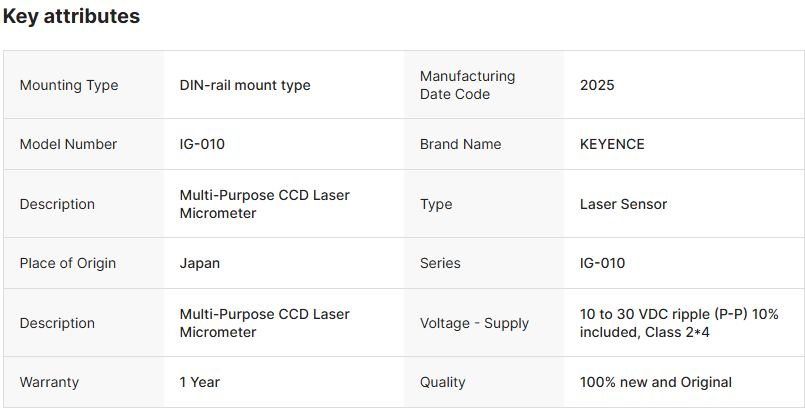
Task: Select the Mounting Type label cell
Action: click(x=69, y=85)
